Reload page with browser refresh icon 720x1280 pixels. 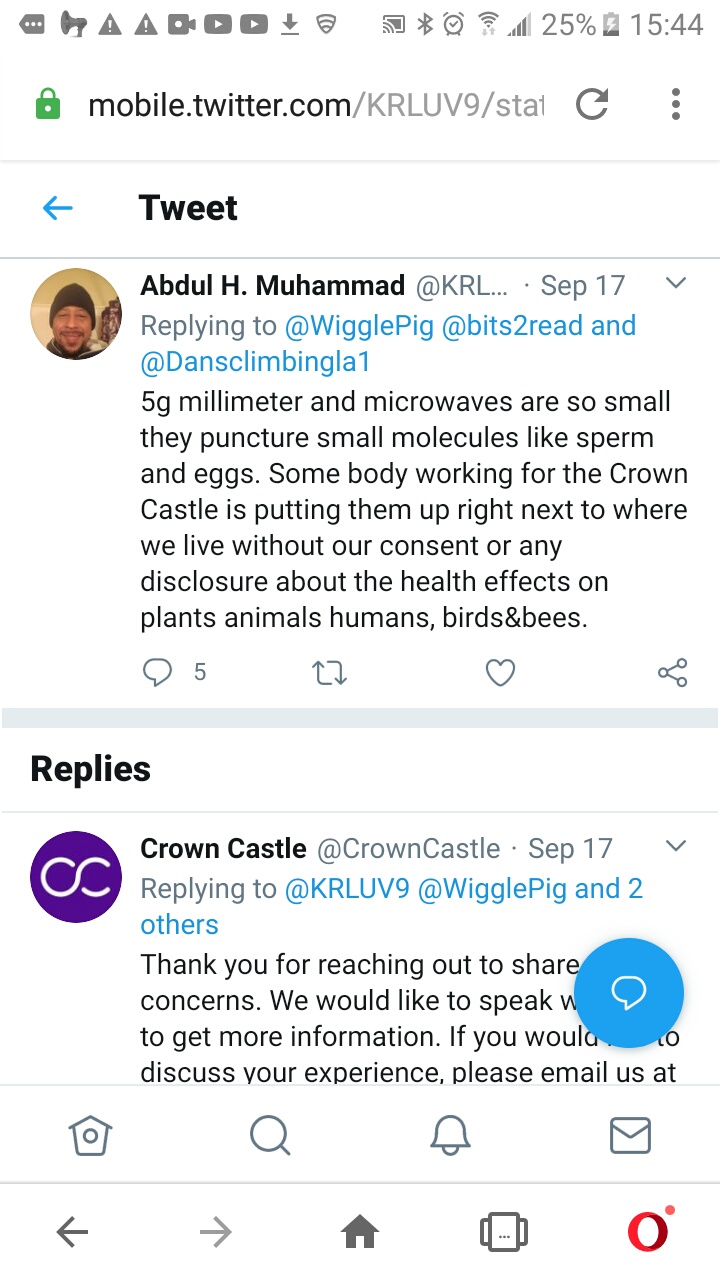pyautogui.click(x=592, y=104)
